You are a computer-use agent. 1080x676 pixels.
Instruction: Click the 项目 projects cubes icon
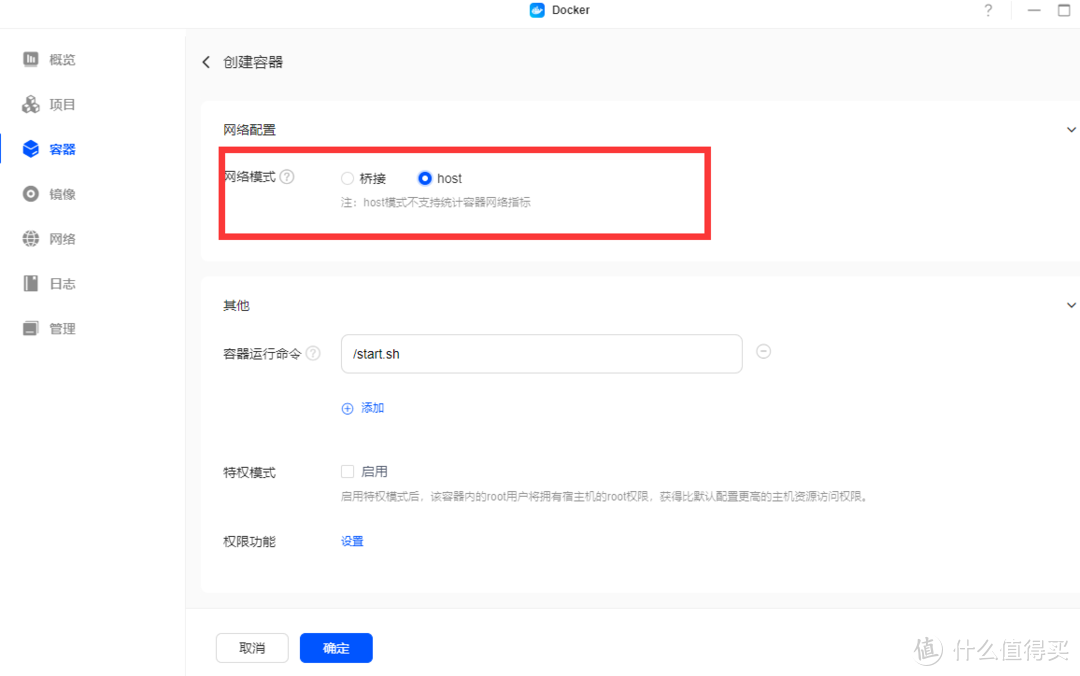point(31,105)
